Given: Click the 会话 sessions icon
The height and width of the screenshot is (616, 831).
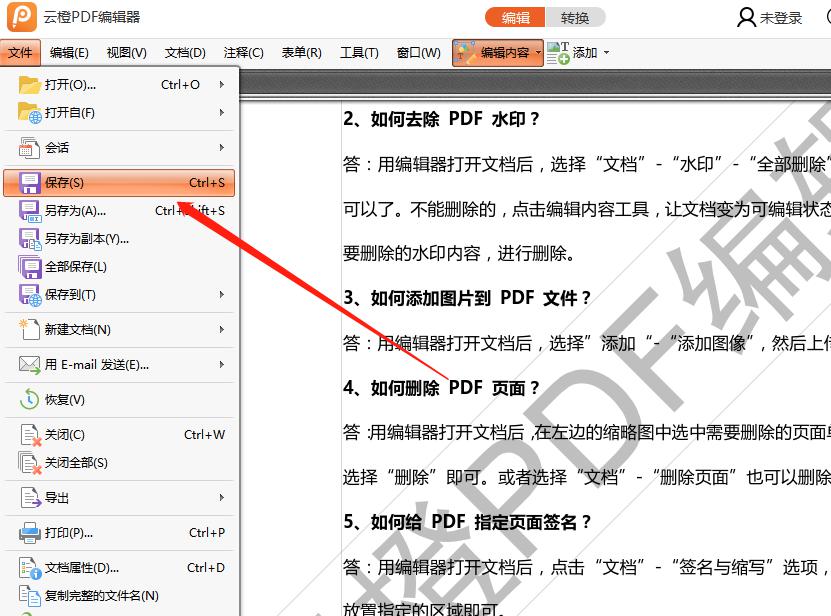Looking at the screenshot, I should click(29, 148).
